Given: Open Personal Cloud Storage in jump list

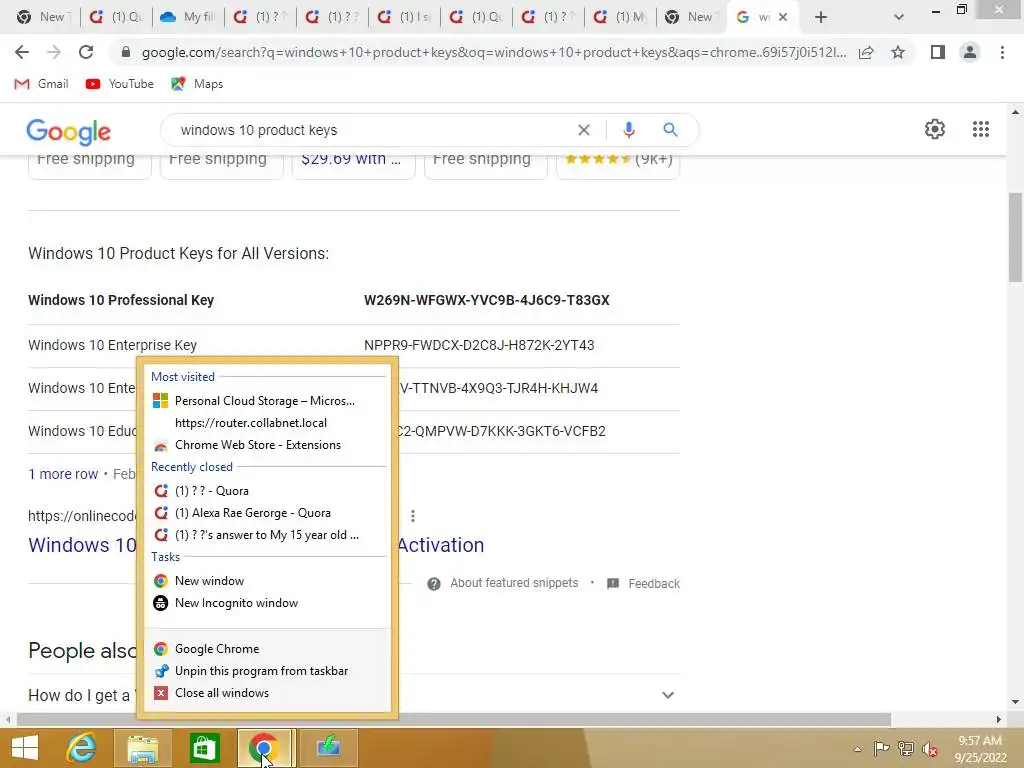Looking at the screenshot, I should coord(264,400).
